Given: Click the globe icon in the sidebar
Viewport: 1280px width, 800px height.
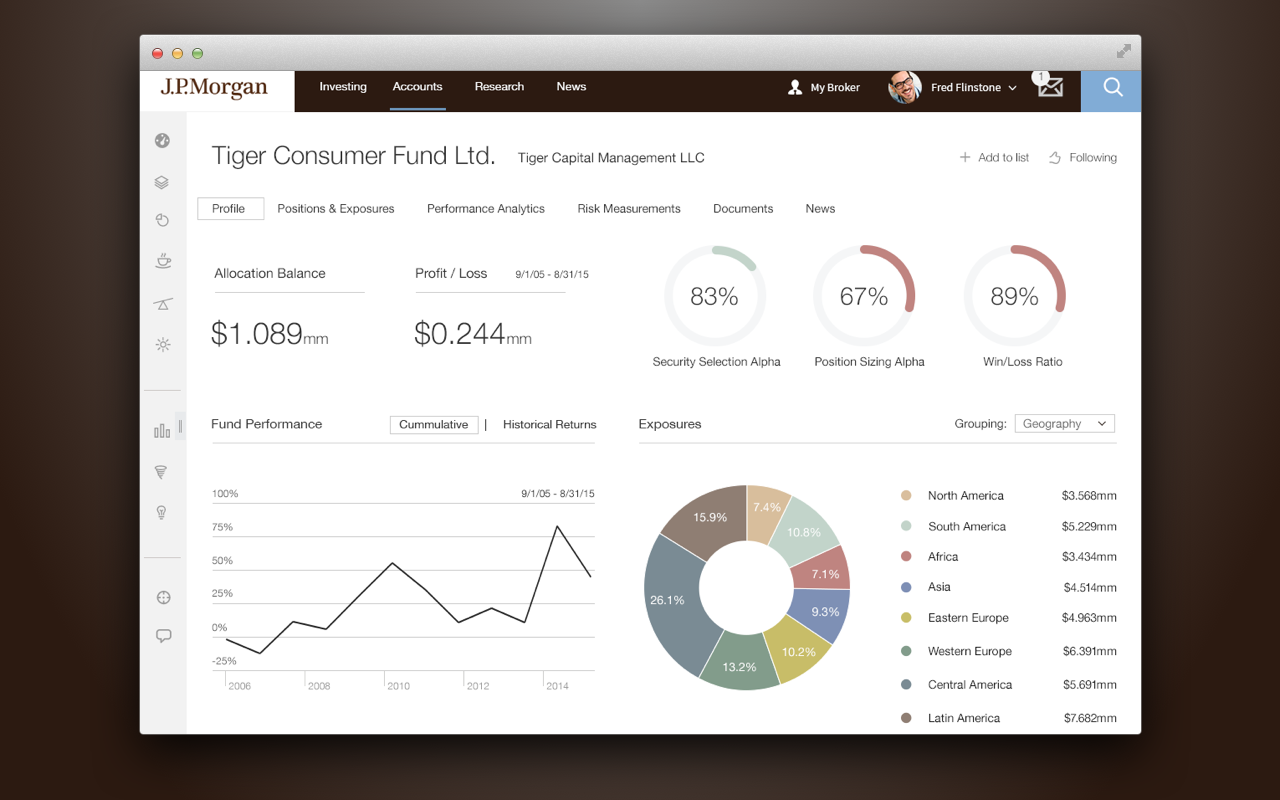Looking at the screenshot, I should (x=162, y=141).
